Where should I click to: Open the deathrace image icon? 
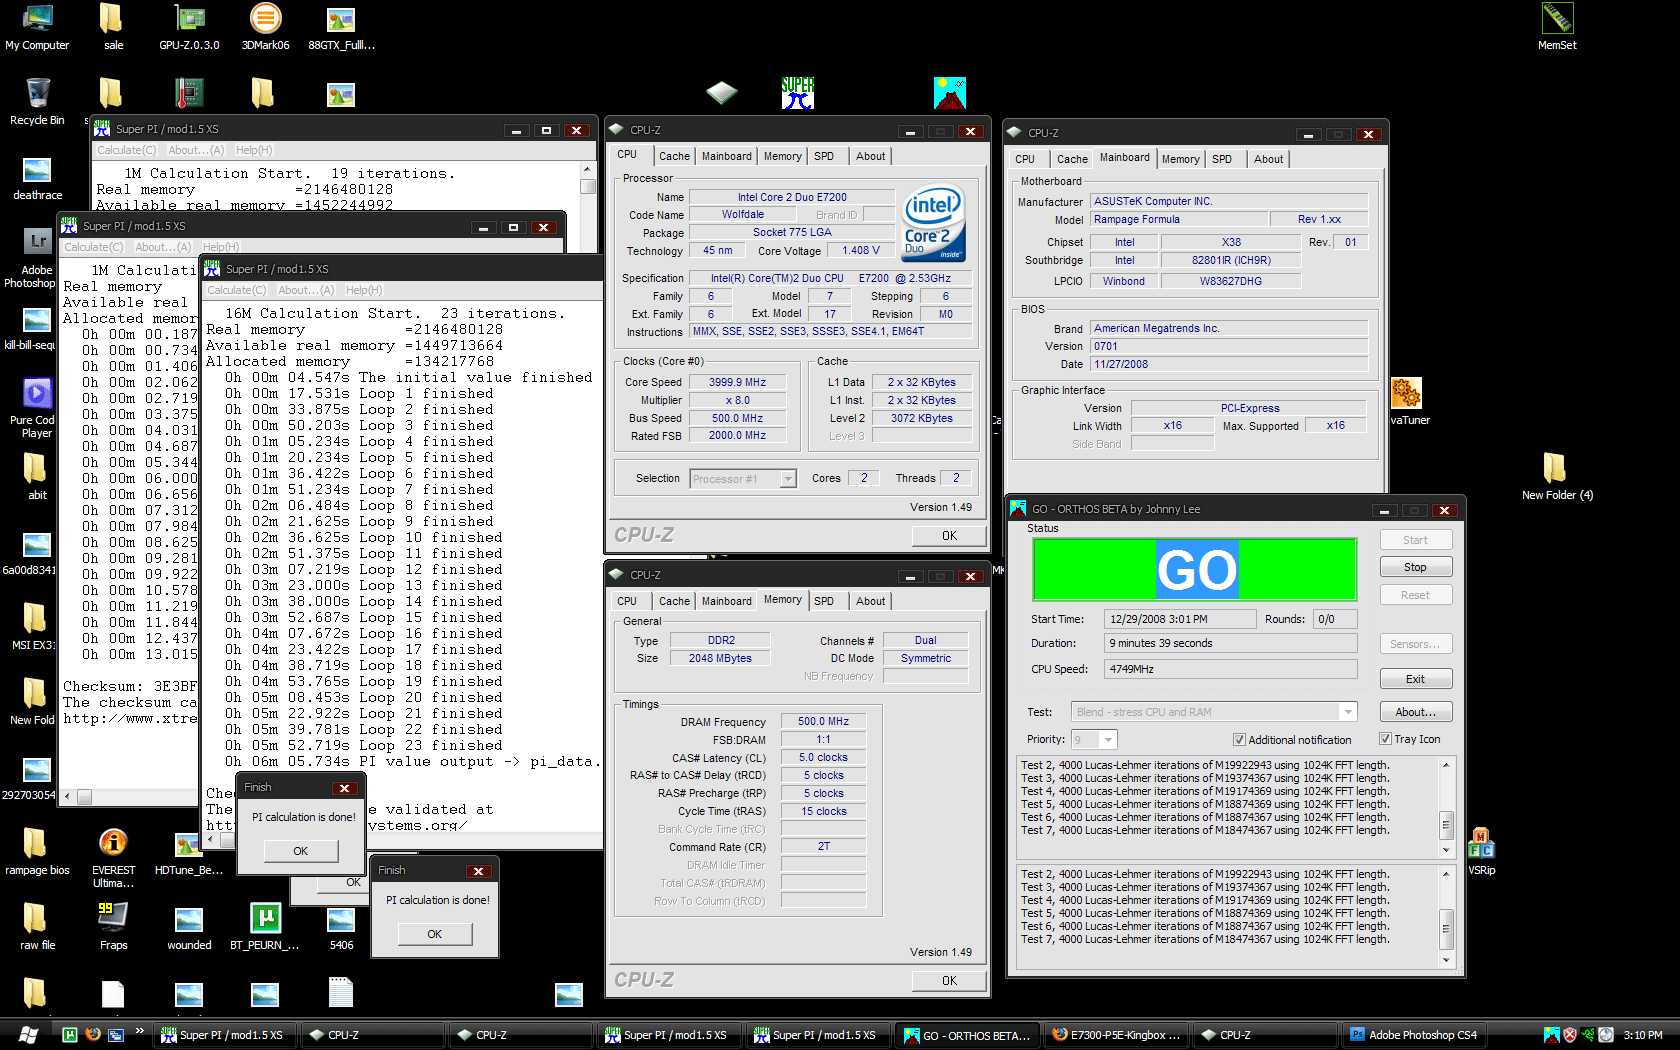[x=37, y=177]
